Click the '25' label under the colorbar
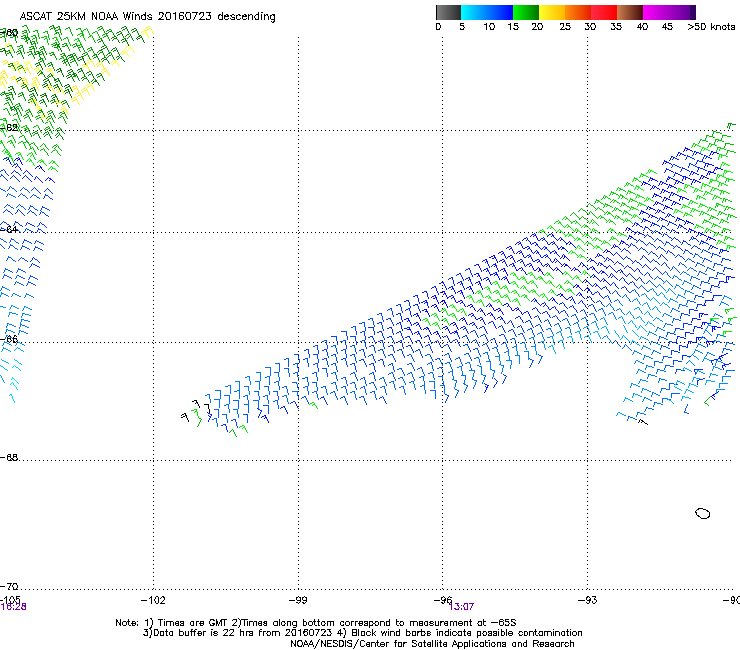Screen dimensions: 740x650 tap(565, 27)
